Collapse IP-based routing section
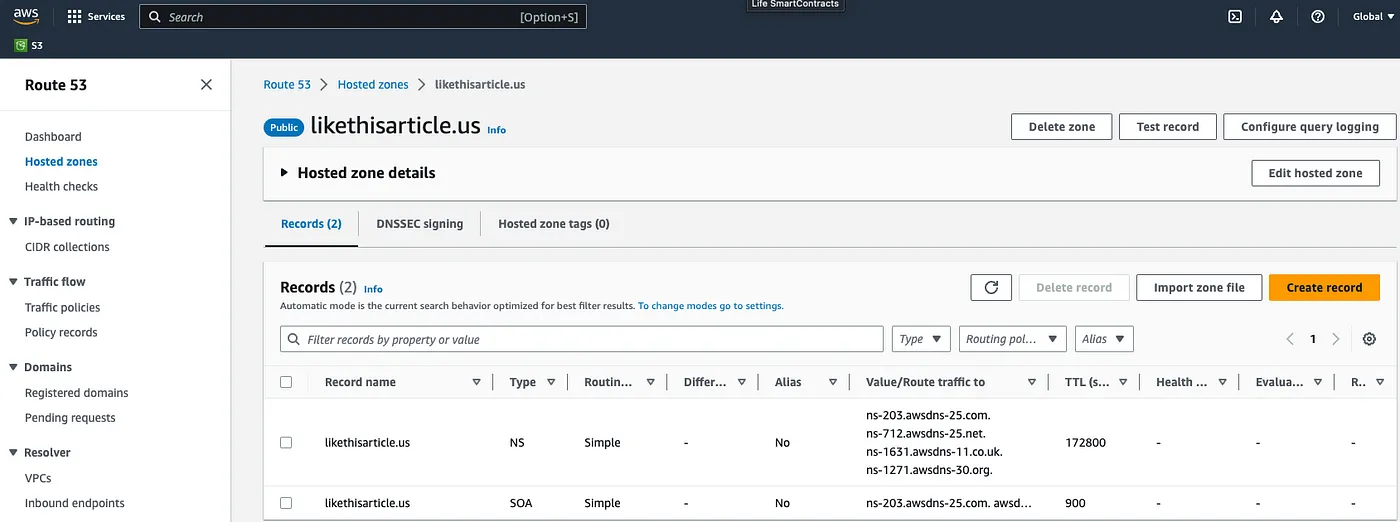The height and width of the screenshot is (522, 1400). tap(13, 222)
